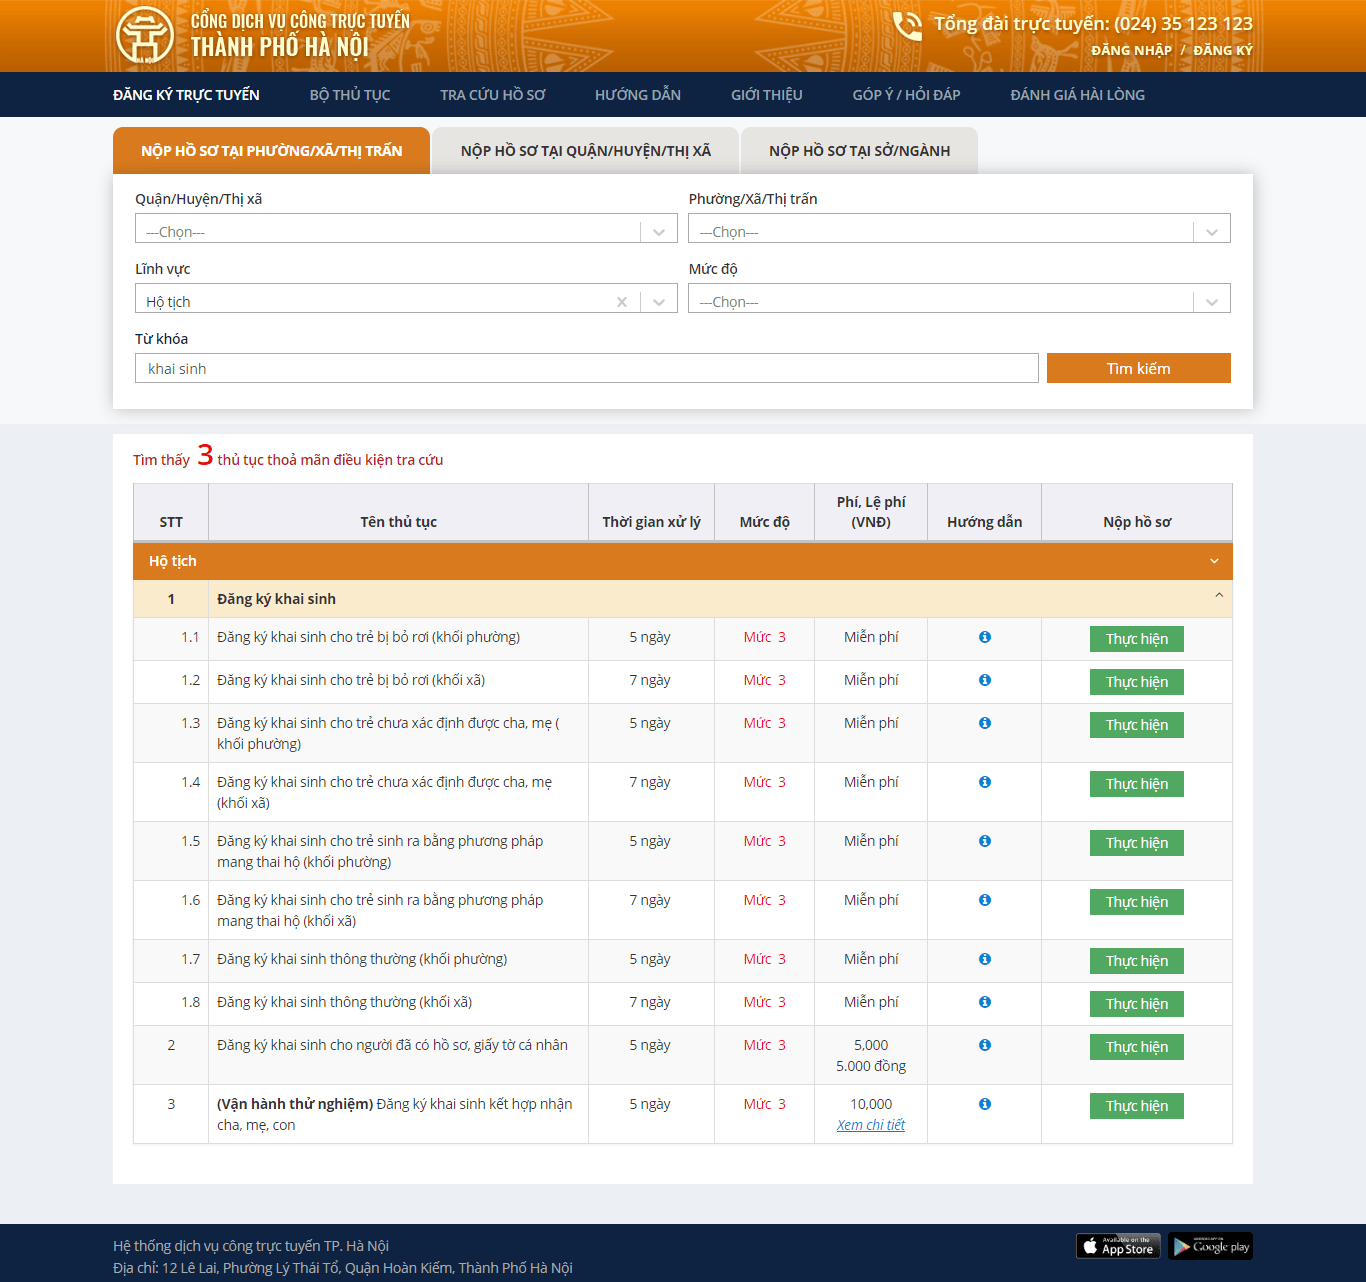Open the Phường/Xã/Thị trấn dropdown
The width and height of the screenshot is (1366, 1282).
(x=1211, y=232)
